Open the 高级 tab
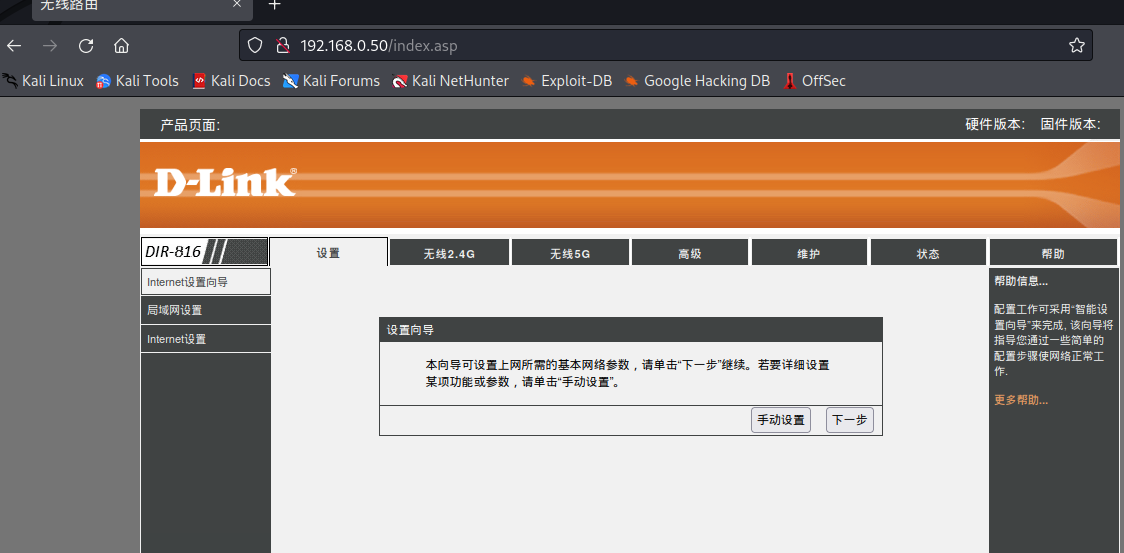This screenshot has width=1124, height=553. click(690, 253)
